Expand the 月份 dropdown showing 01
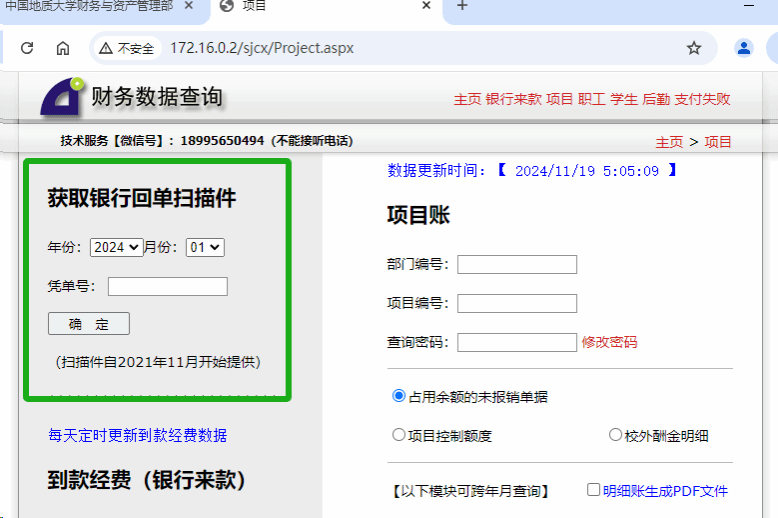The height and width of the screenshot is (518, 778). (x=205, y=247)
